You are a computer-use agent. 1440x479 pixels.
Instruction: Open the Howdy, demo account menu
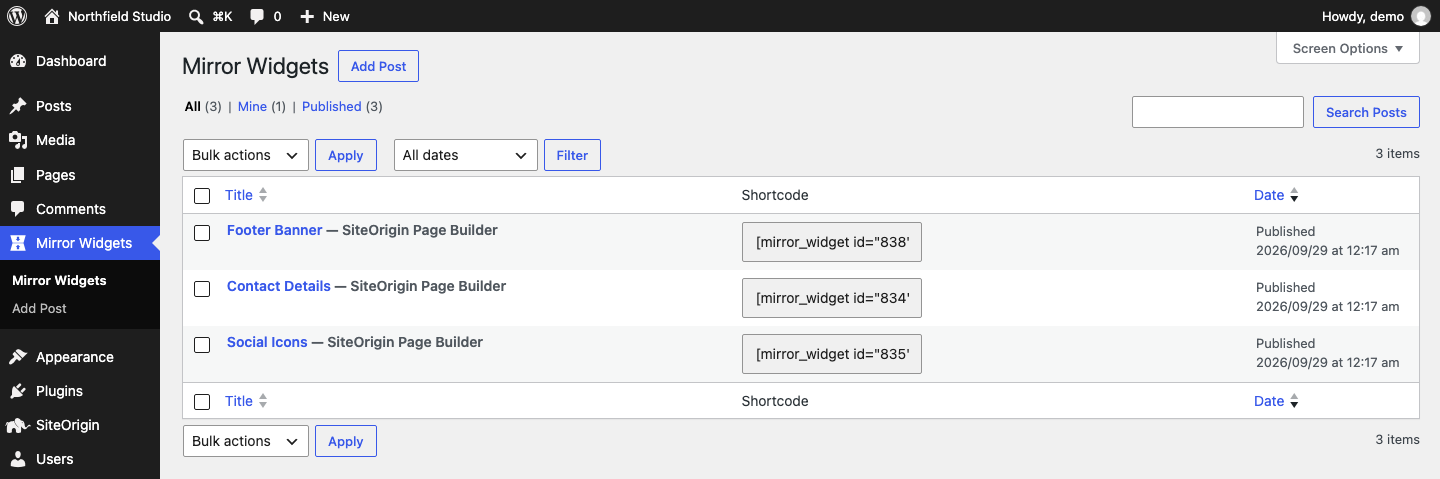click(x=1376, y=16)
